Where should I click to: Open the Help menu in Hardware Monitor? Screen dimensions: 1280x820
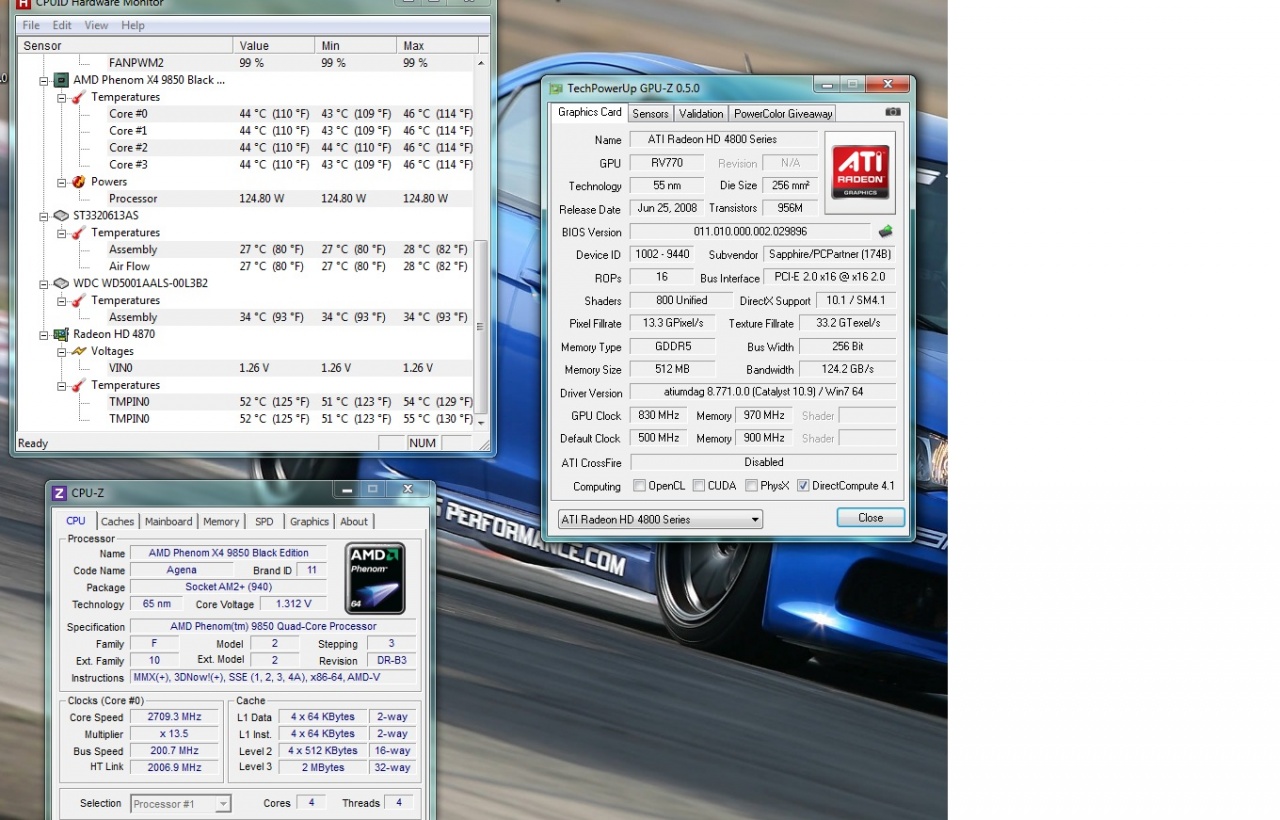tap(133, 25)
